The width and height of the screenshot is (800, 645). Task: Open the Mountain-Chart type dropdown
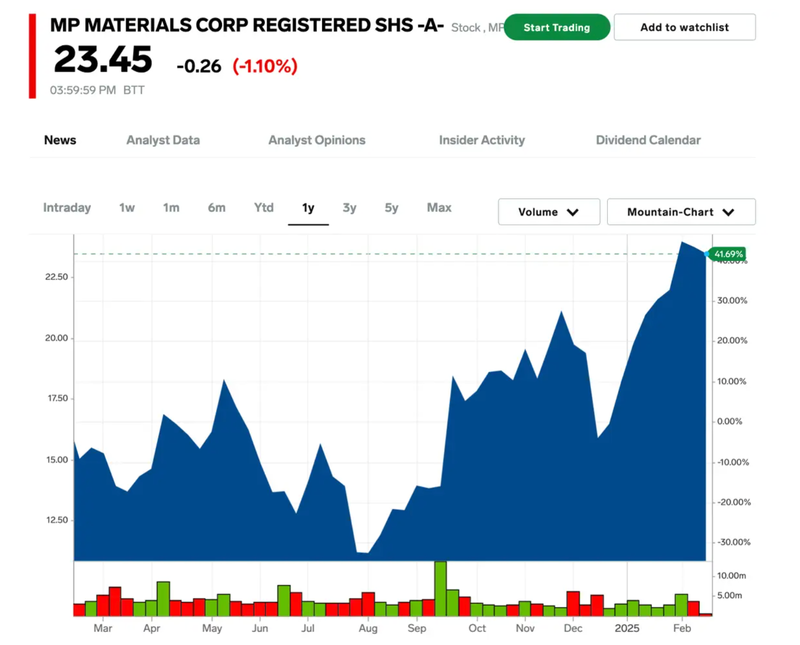click(x=681, y=212)
